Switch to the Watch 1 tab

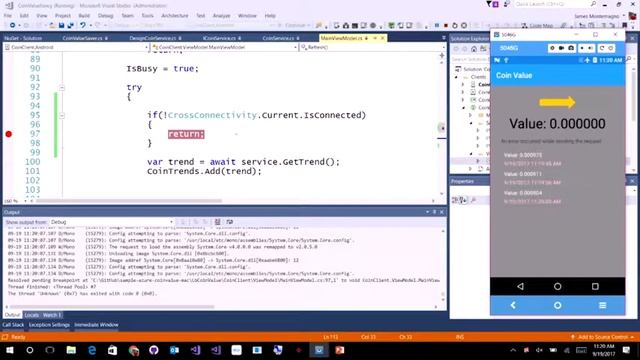coord(52,315)
